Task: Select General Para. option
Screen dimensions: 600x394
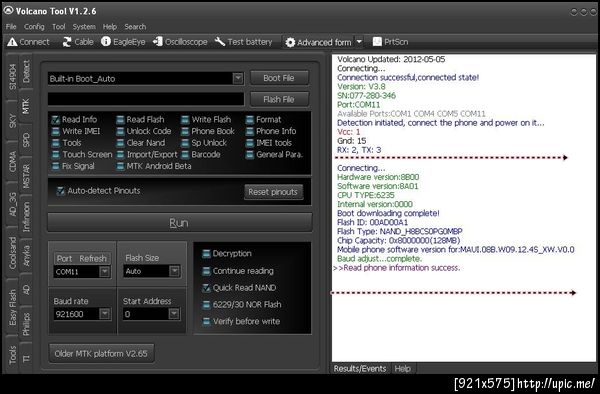Action: click(250, 155)
